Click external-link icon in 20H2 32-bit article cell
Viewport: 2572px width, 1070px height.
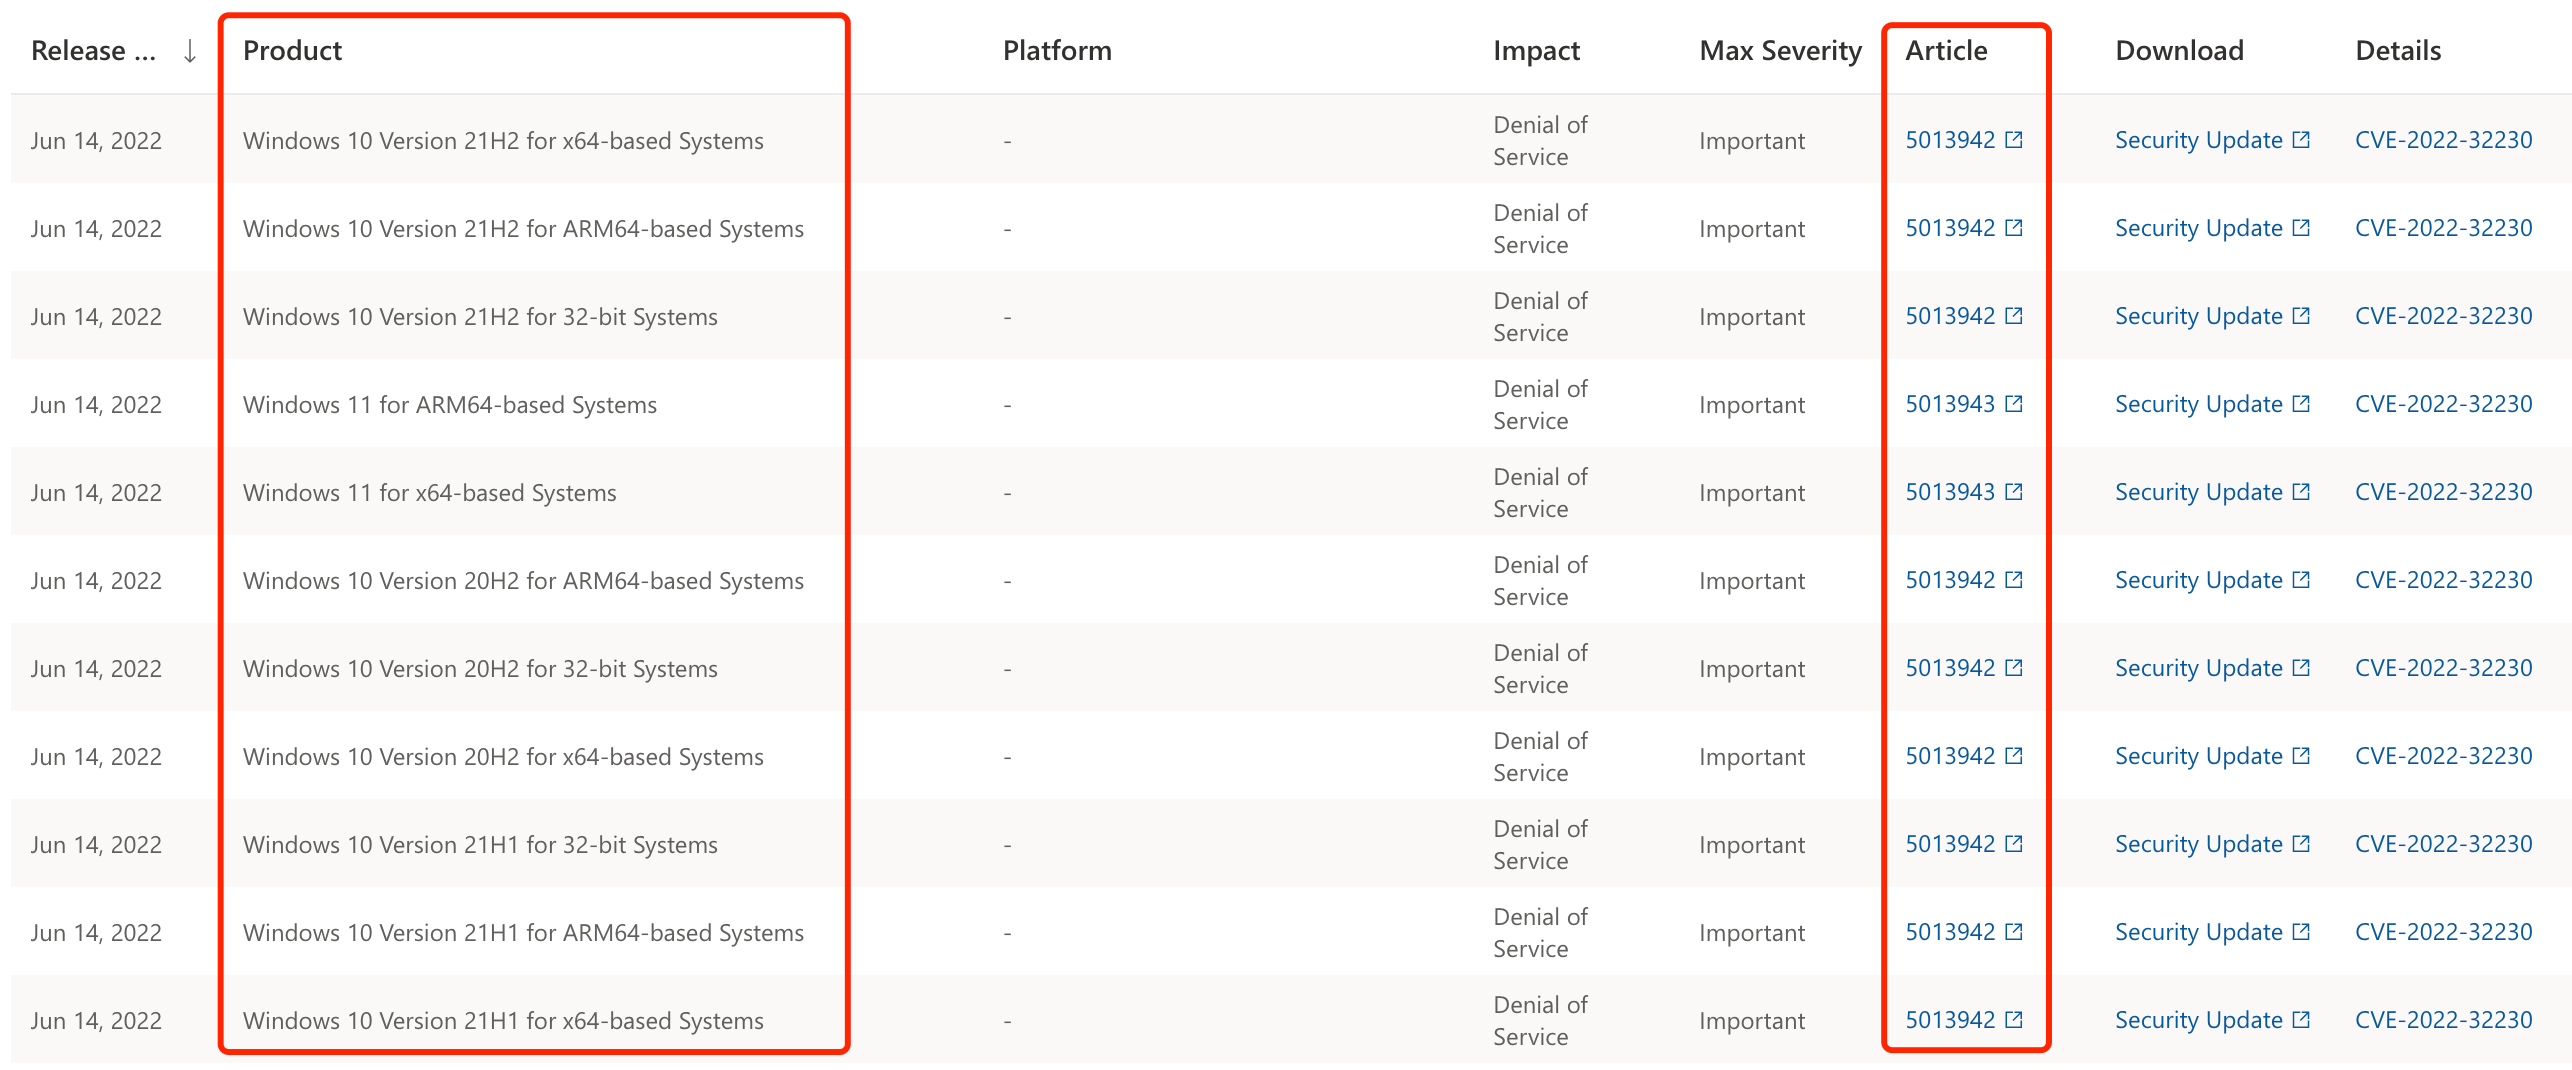pyautogui.click(x=2014, y=668)
